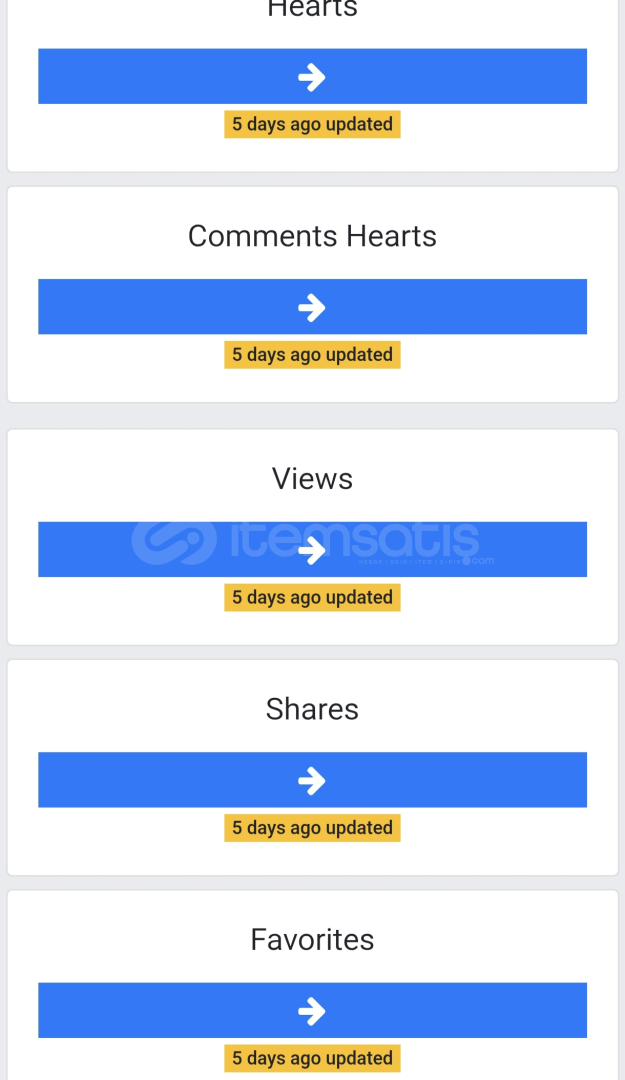Click the arrow icon under Hearts

pos(311,77)
